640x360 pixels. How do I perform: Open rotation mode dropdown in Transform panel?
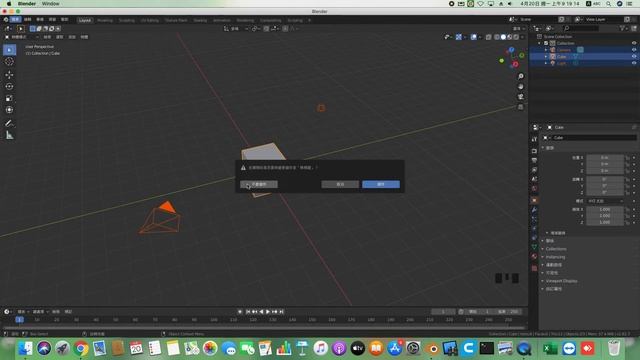point(605,201)
